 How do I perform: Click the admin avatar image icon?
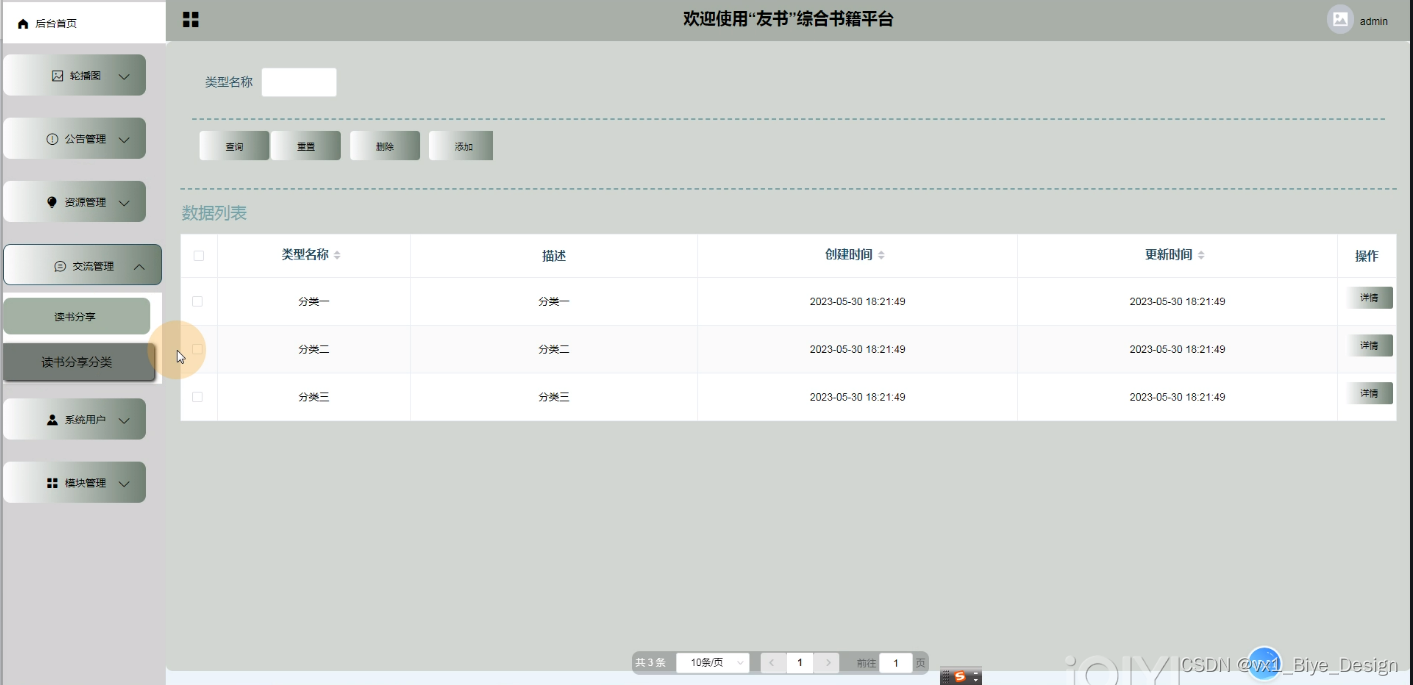click(1340, 20)
